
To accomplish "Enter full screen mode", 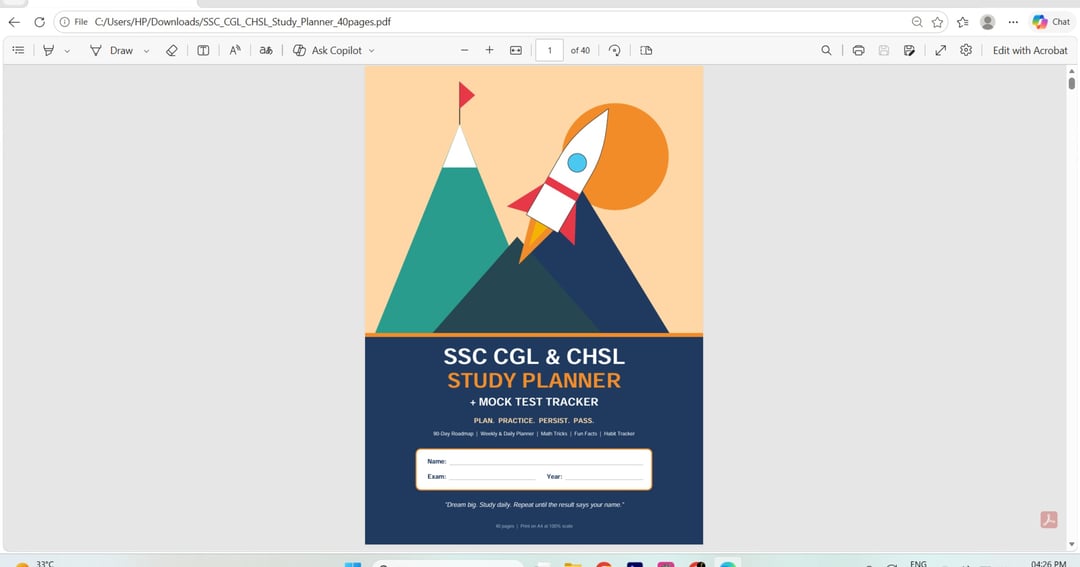I will click(940, 50).
